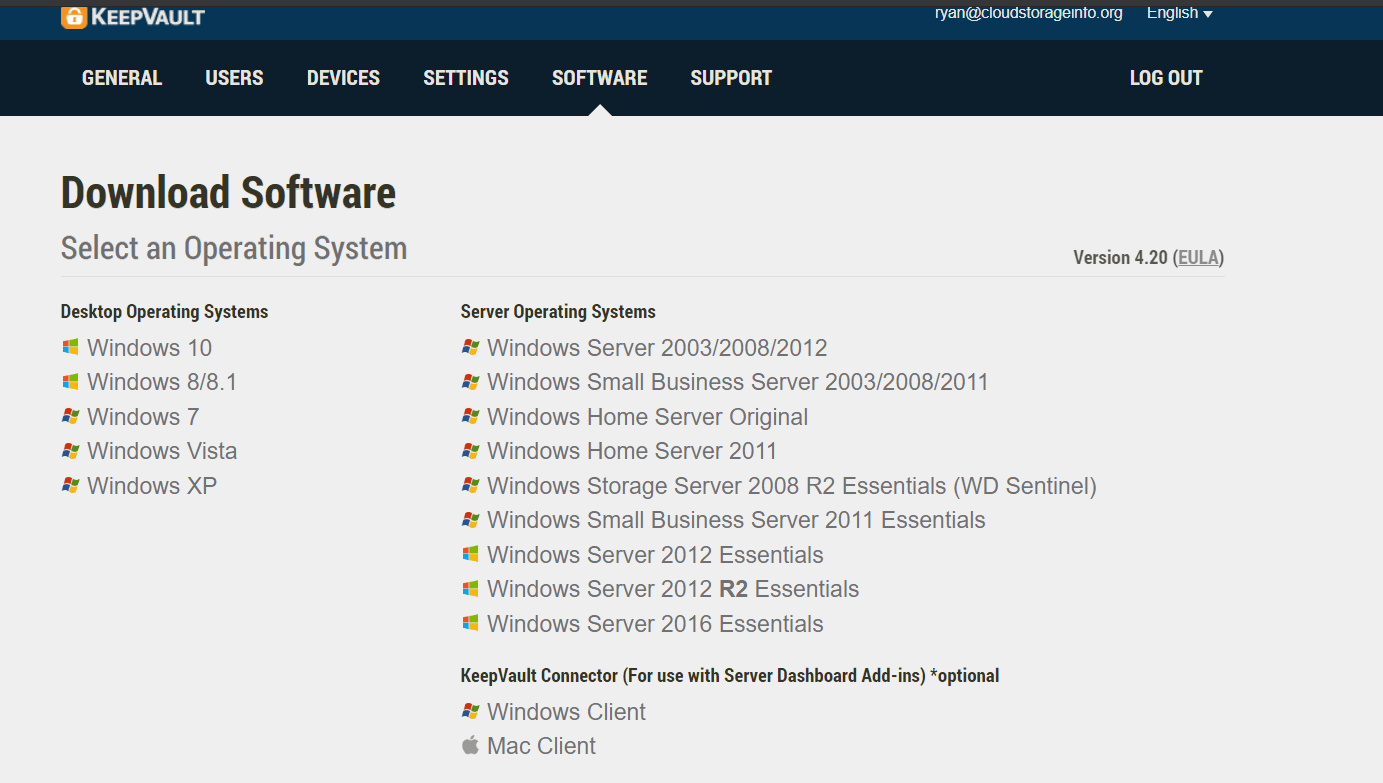
Task: Click the ryan@cloudstorageinfo.org account email
Action: (x=1029, y=13)
